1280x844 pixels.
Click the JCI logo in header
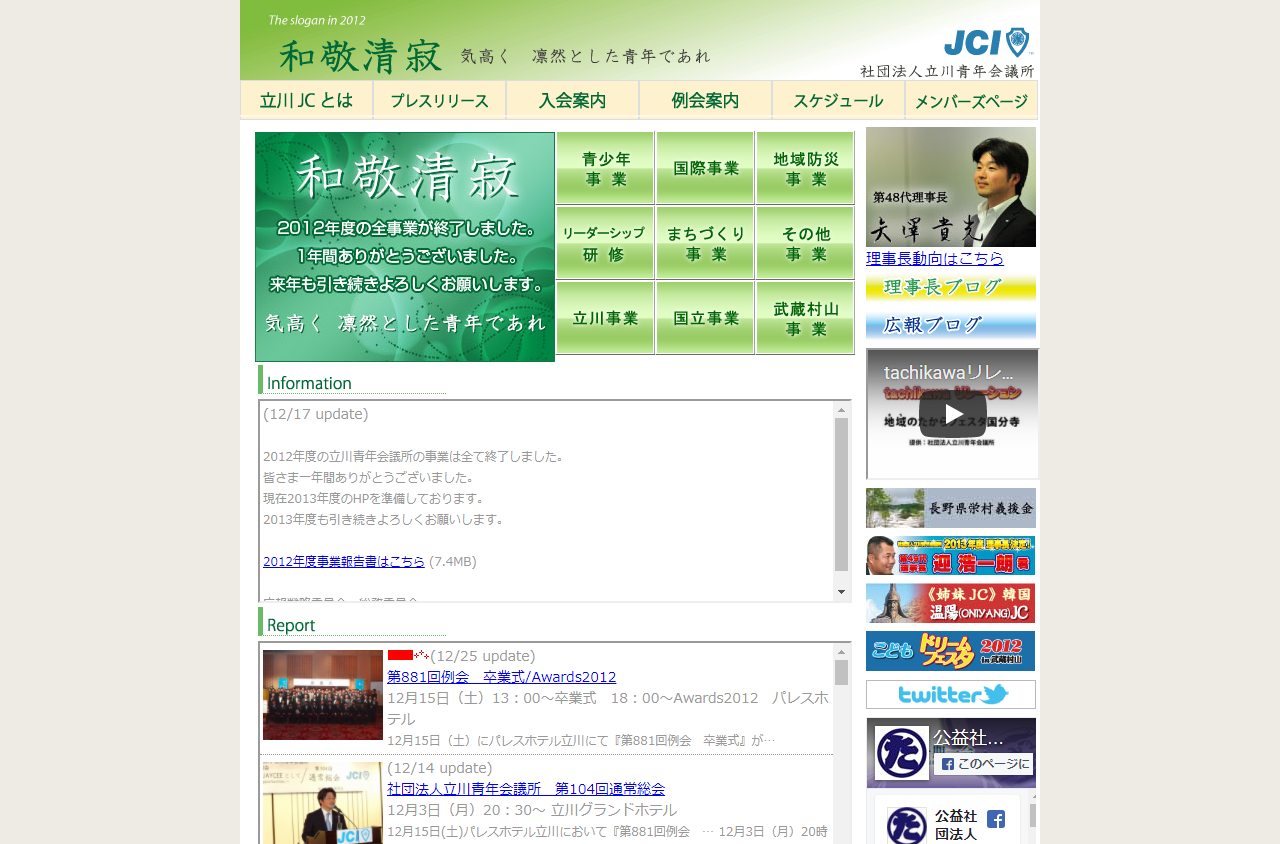987,42
